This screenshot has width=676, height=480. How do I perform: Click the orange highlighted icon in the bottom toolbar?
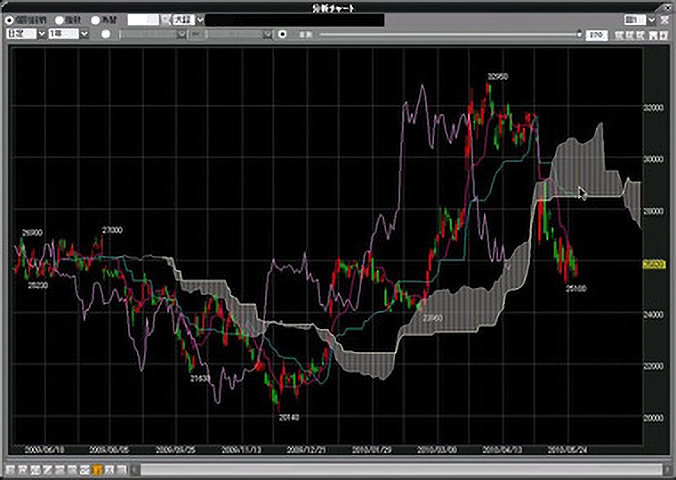[97, 469]
